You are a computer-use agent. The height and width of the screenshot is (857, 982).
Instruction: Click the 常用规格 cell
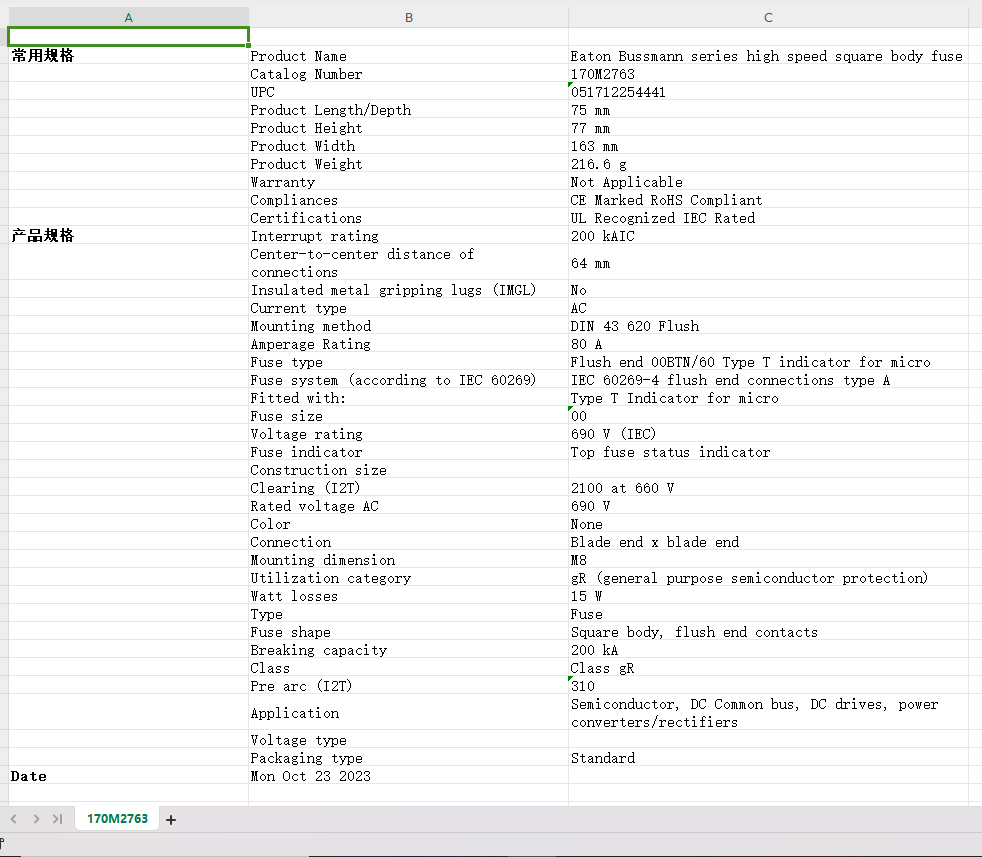pos(128,56)
